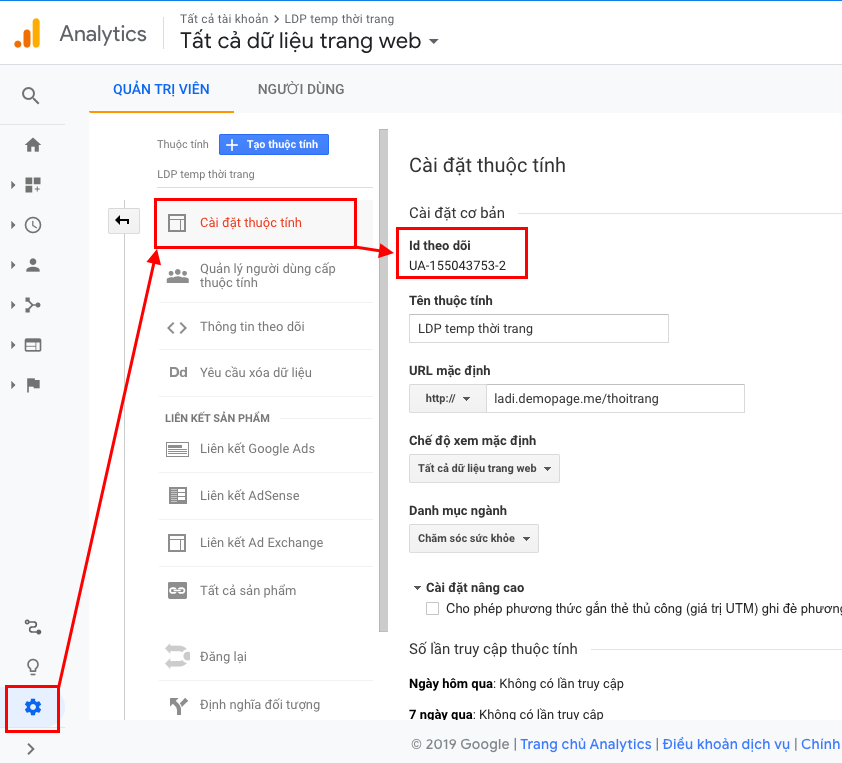The width and height of the screenshot is (842, 763).
Task: Click 'Tạo thuộc tính' button
Action: tap(274, 145)
